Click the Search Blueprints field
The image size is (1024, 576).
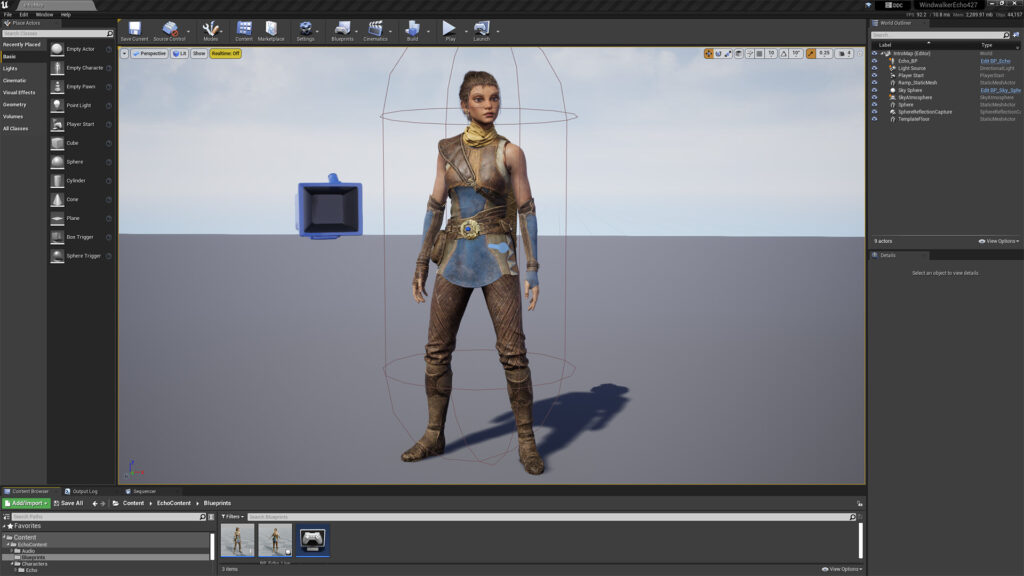click(551, 517)
